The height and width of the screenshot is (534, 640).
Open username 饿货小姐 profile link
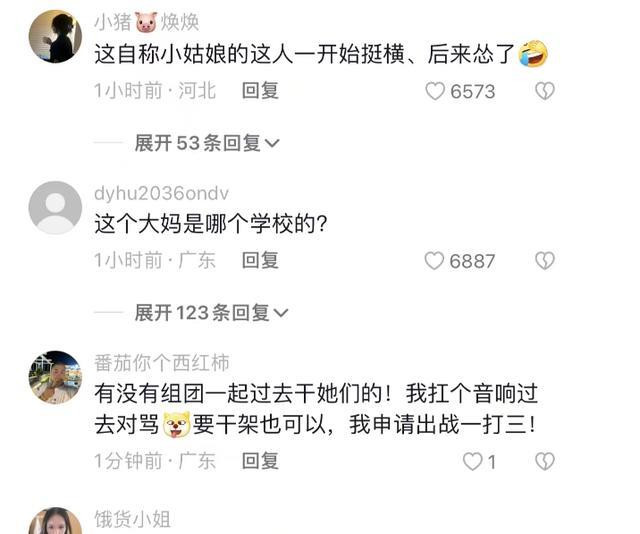[x=132, y=519]
